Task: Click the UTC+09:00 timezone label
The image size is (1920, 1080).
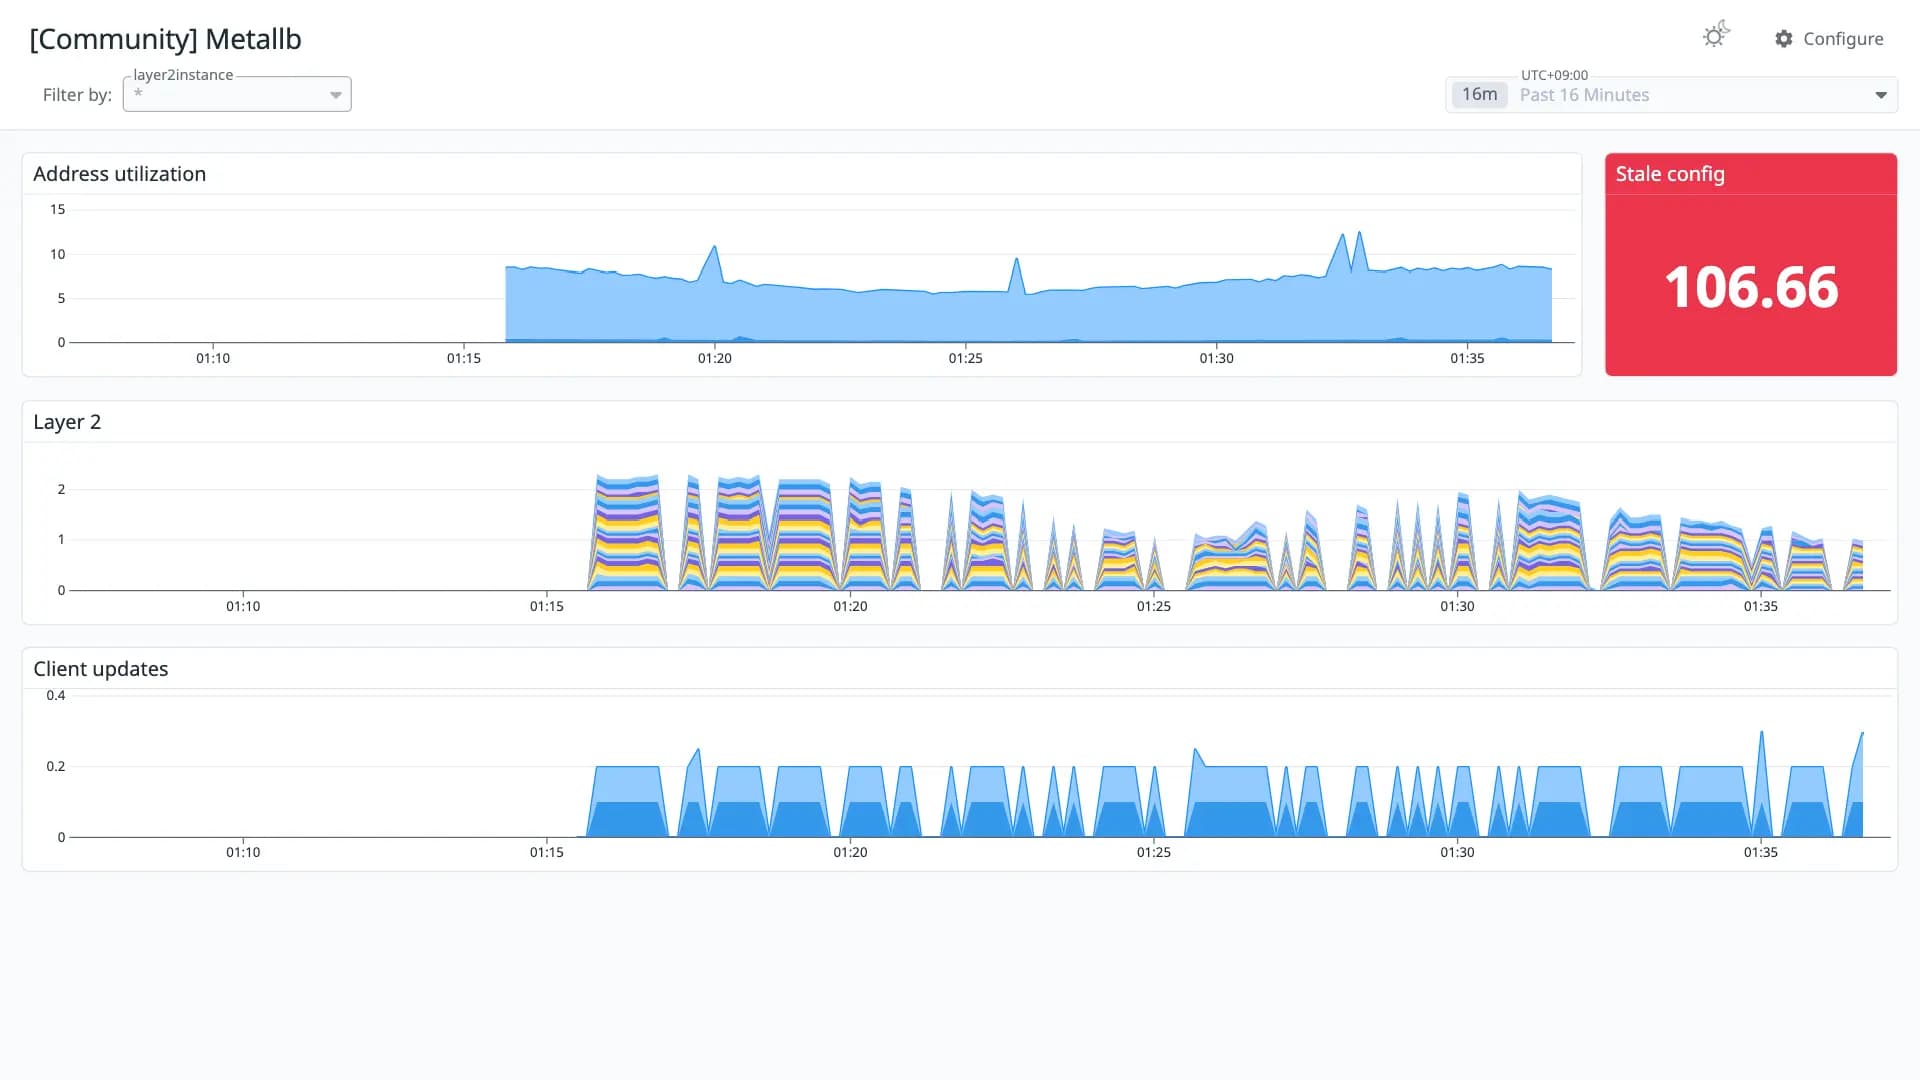Action: [x=1554, y=75]
